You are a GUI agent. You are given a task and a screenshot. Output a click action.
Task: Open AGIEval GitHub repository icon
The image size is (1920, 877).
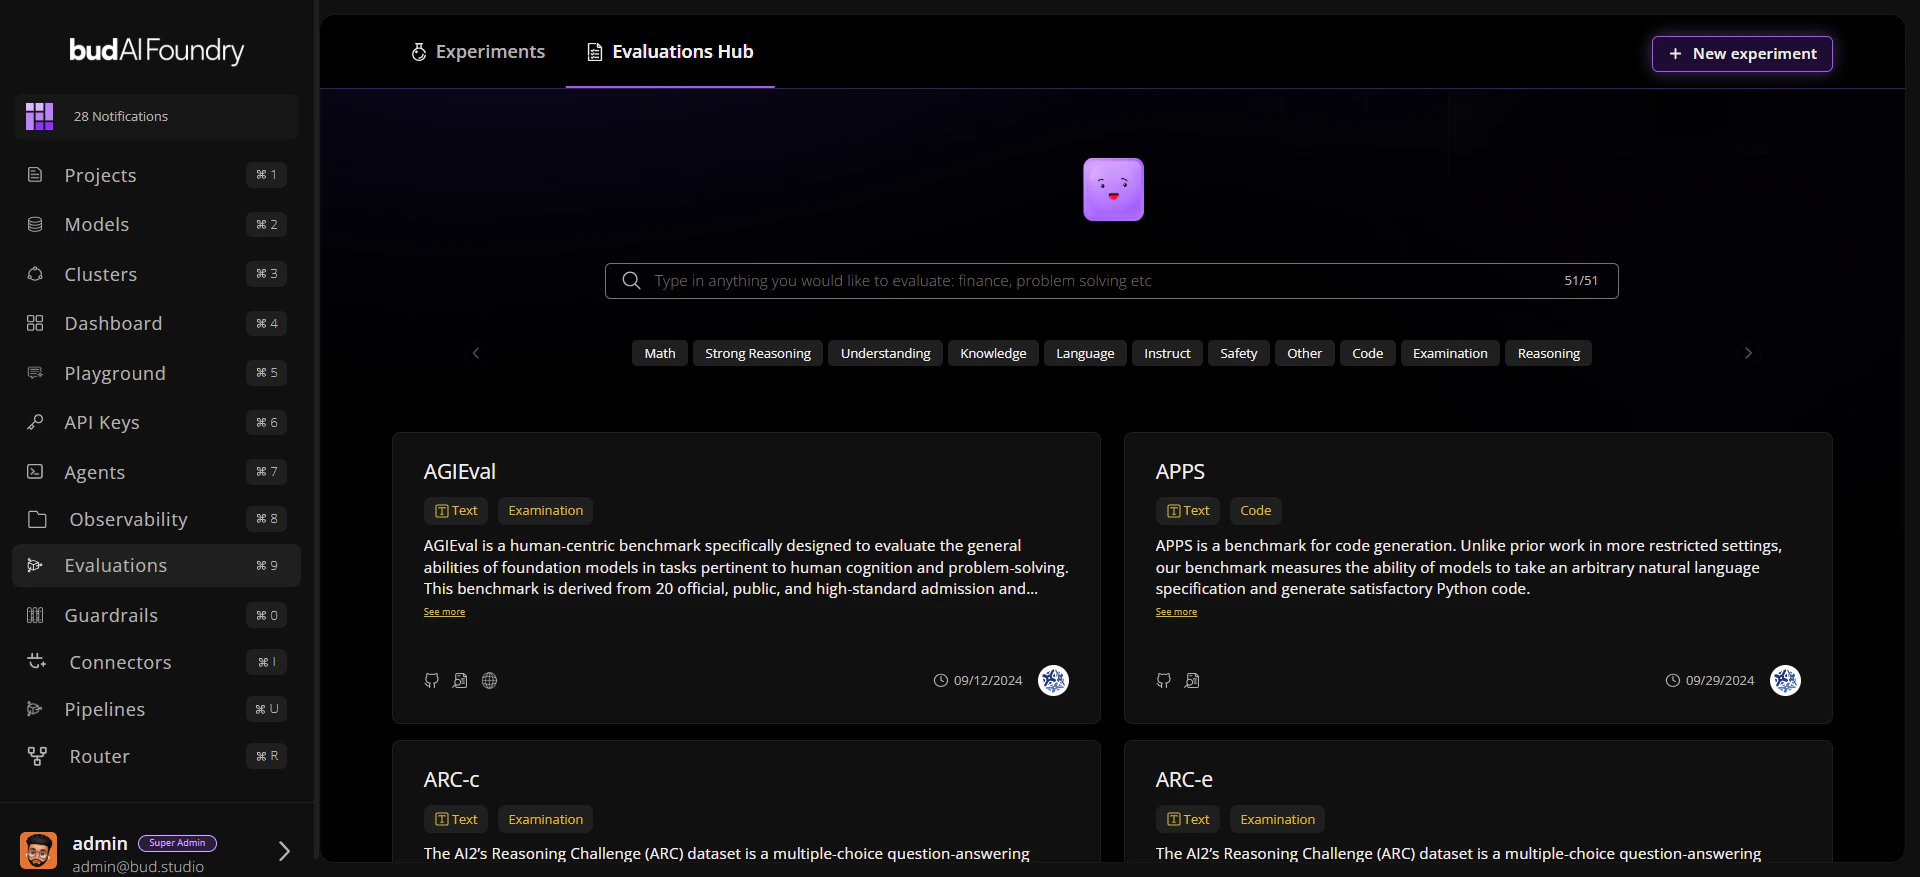click(432, 681)
